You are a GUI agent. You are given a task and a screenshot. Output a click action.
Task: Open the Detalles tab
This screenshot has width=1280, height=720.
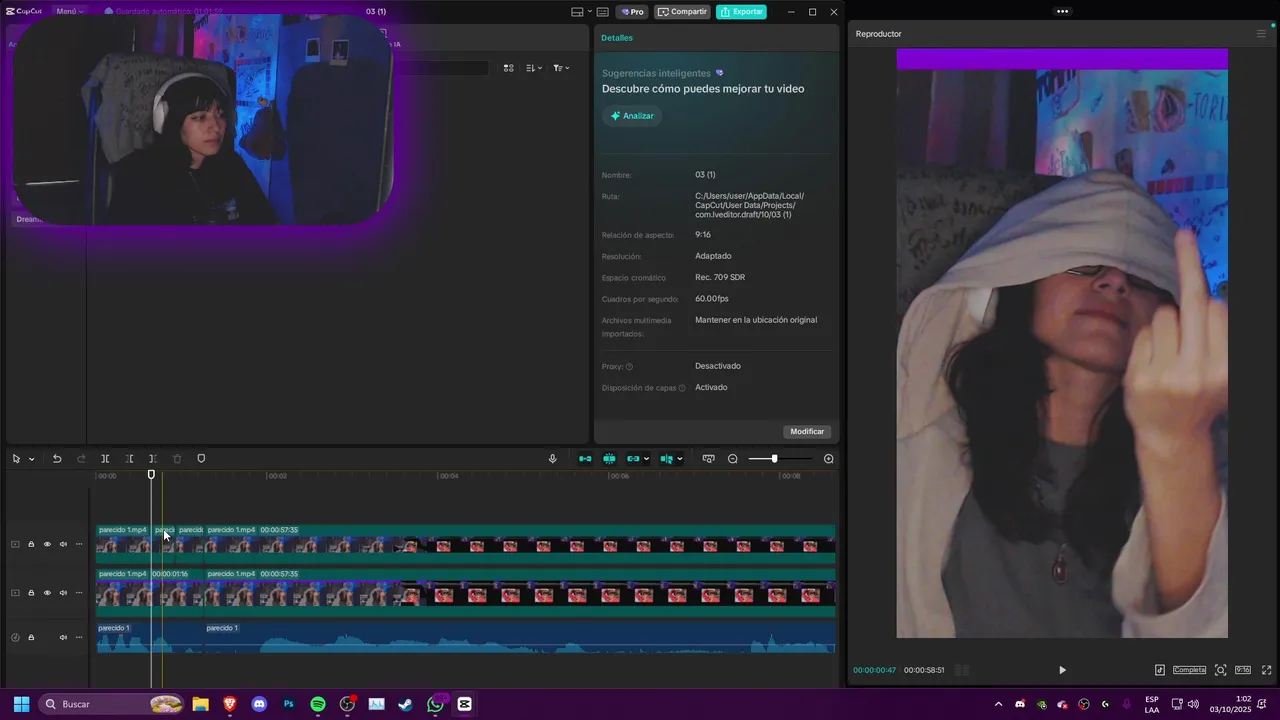[617, 38]
